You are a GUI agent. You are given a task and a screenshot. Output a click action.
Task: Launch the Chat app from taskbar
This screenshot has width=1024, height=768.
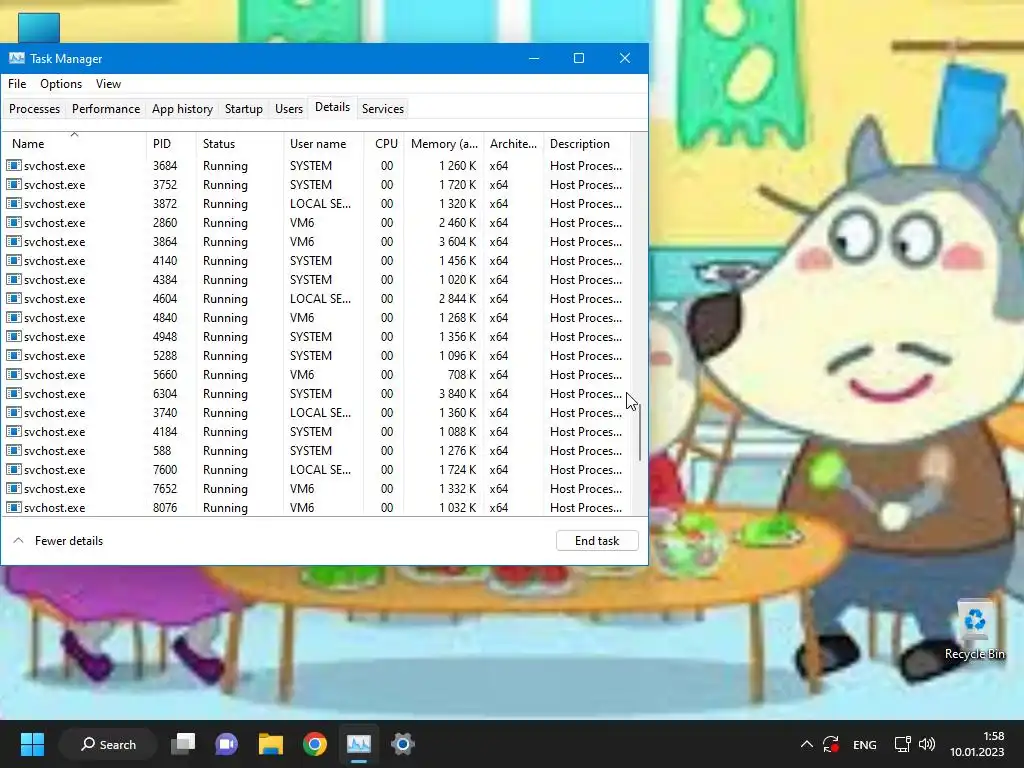pyautogui.click(x=227, y=744)
